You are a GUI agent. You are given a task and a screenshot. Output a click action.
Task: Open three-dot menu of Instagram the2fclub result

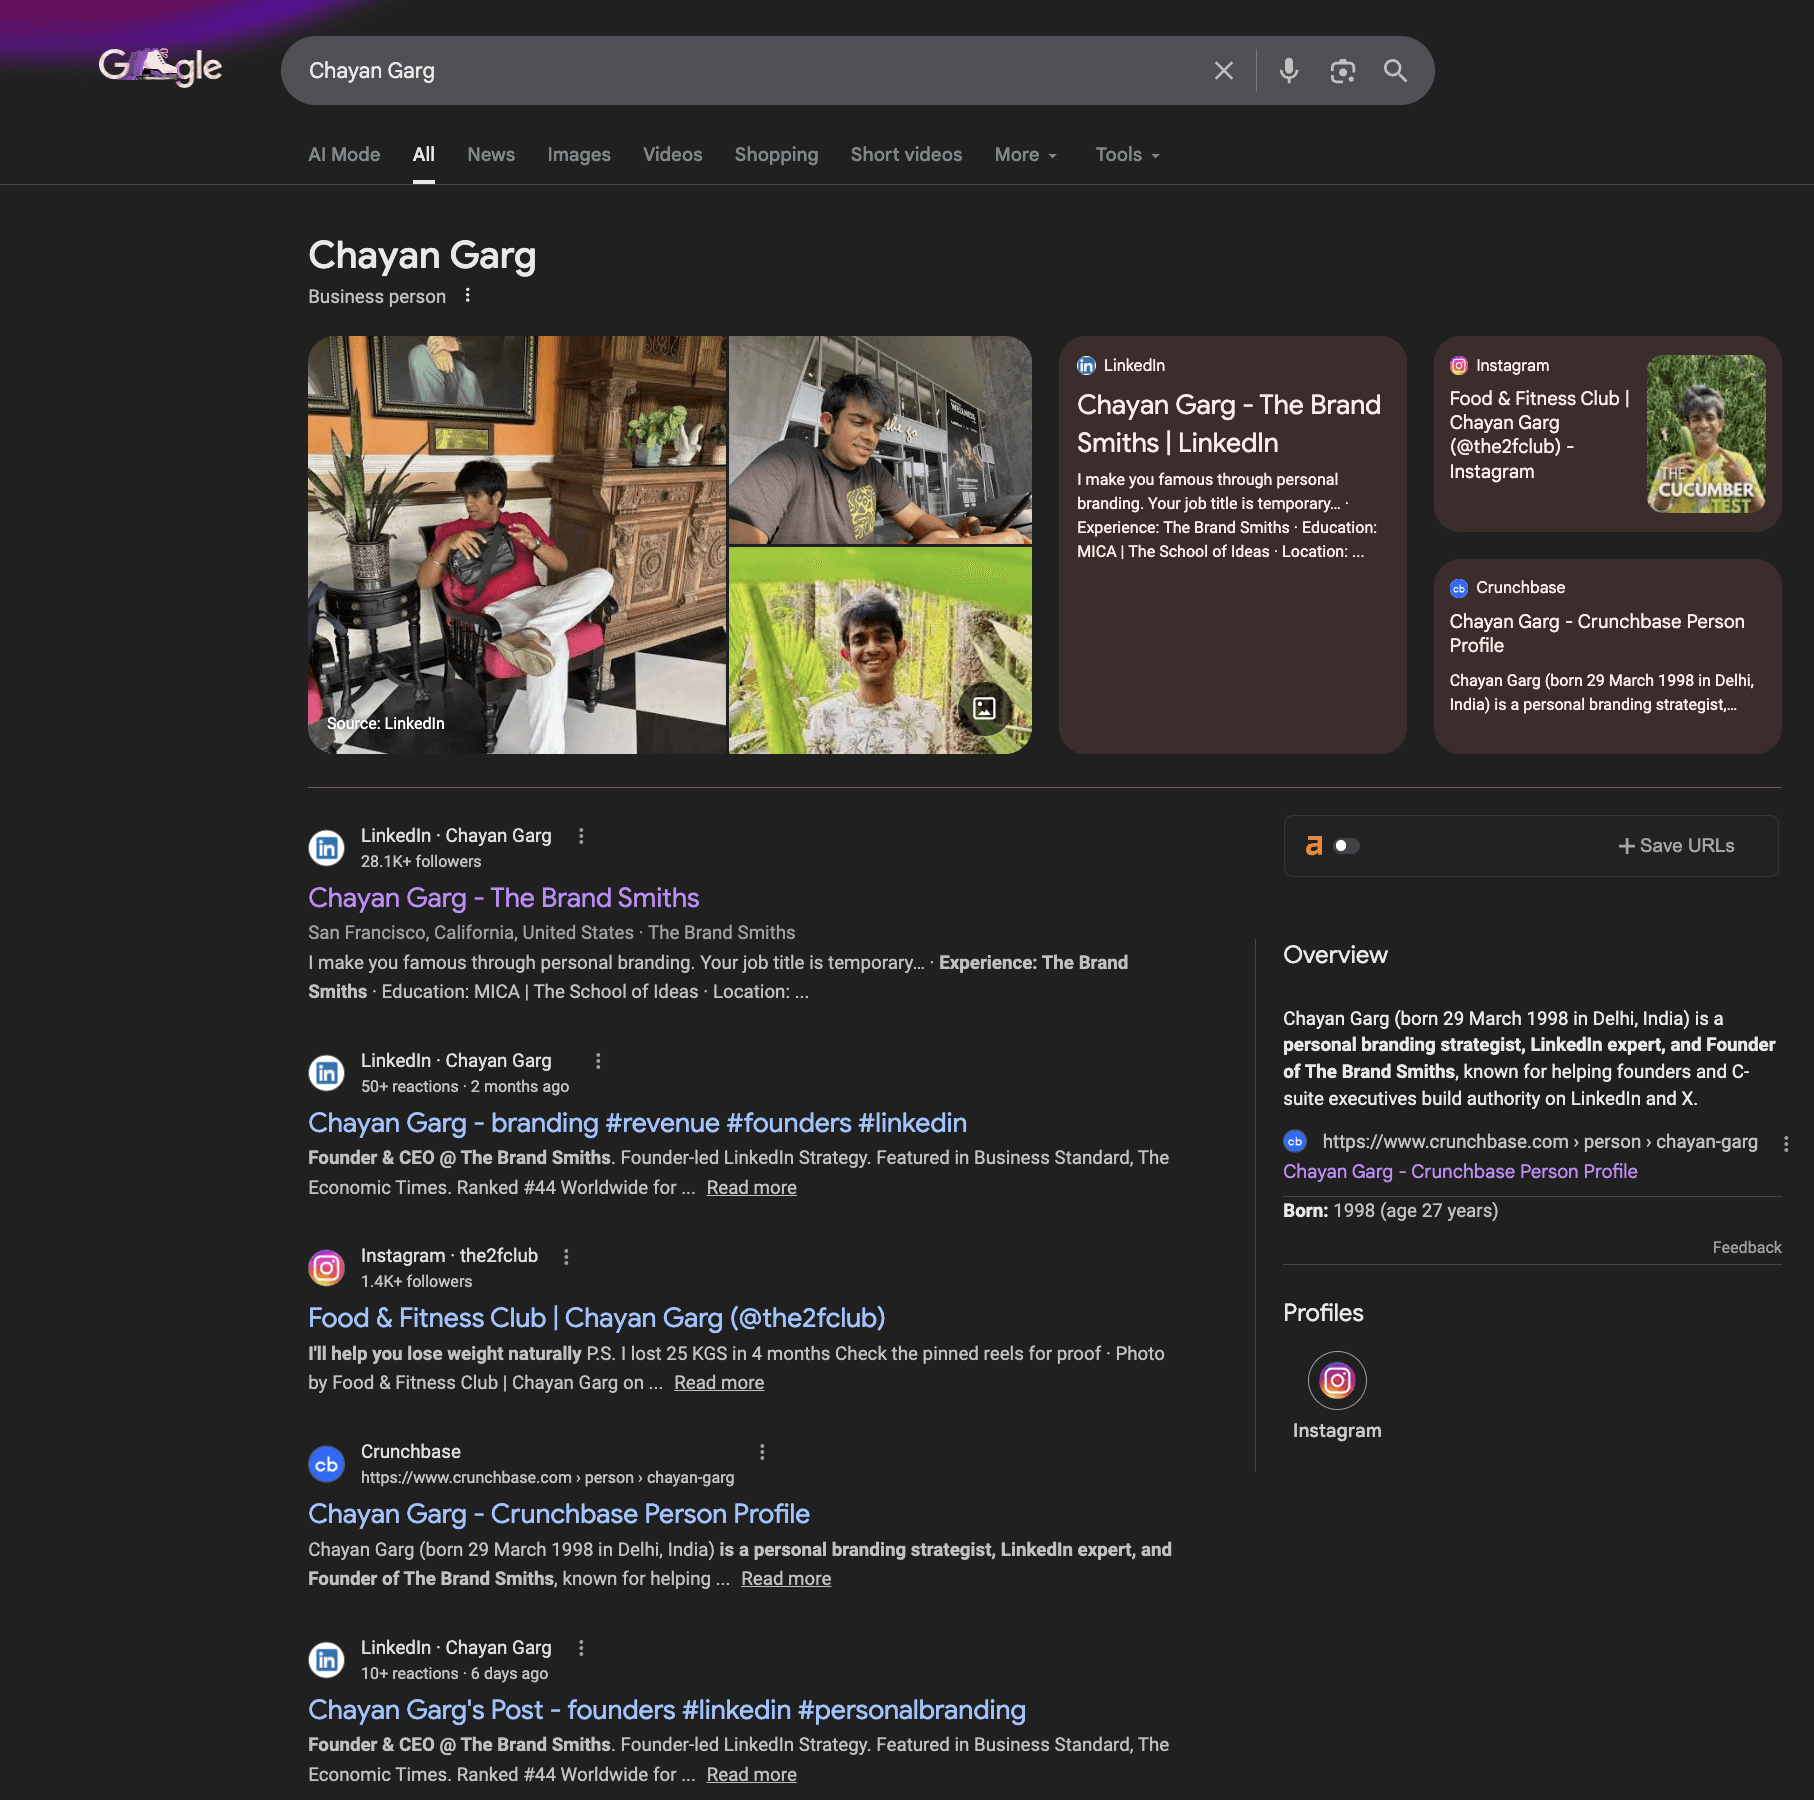coord(566,1257)
